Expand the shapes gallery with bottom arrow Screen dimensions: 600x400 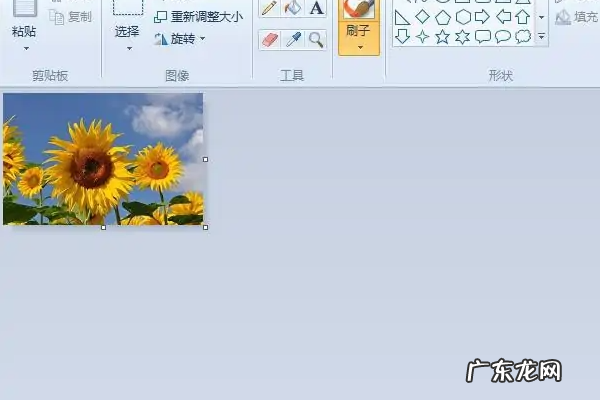click(541, 37)
